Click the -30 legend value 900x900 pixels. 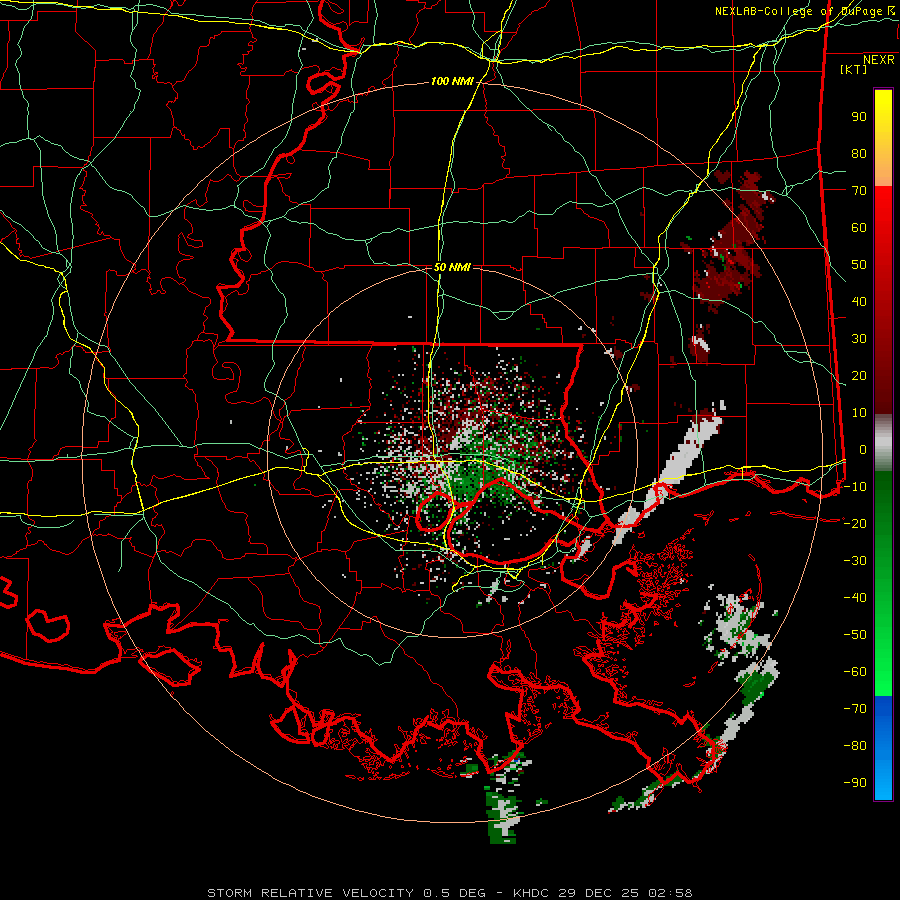[855, 561]
